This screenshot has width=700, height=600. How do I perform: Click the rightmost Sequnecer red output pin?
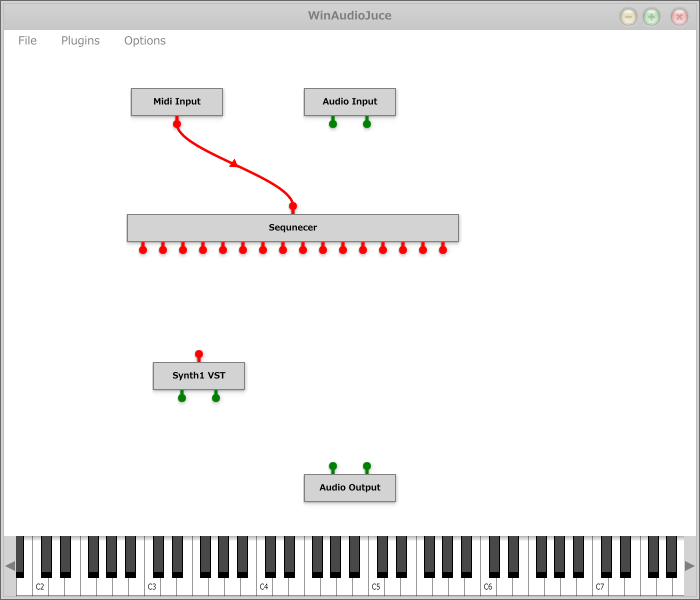[x=443, y=249]
